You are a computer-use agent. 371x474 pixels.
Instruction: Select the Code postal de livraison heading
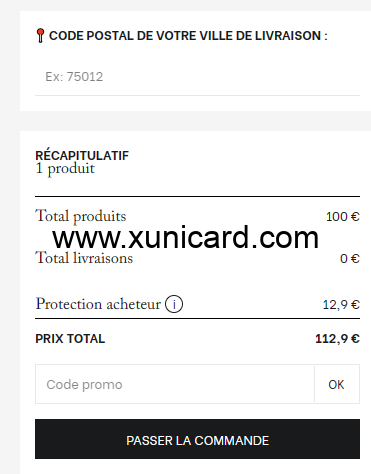click(x=188, y=36)
